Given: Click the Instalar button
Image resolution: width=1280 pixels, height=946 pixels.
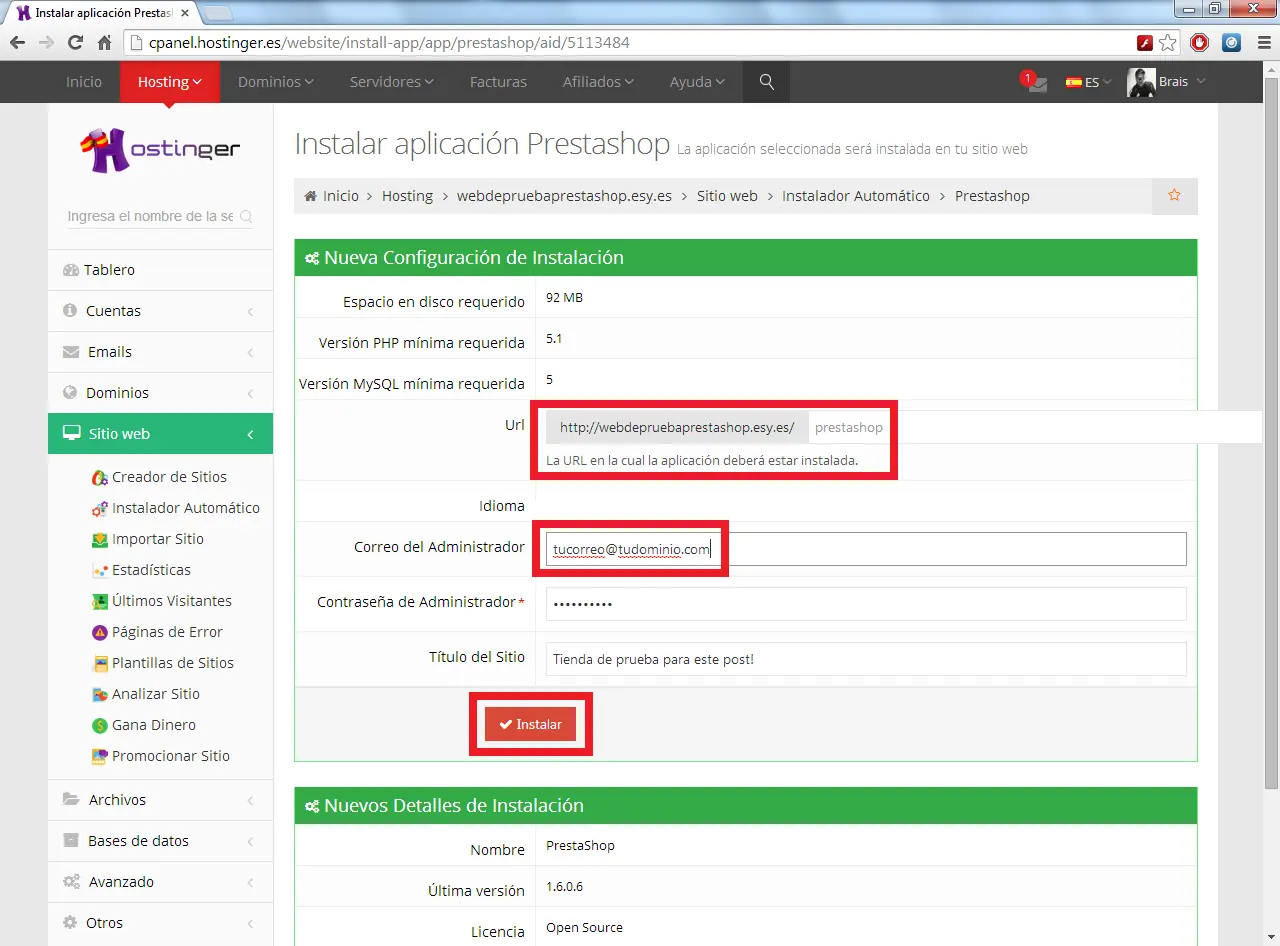Looking at the screenshot, I should 530,724.
